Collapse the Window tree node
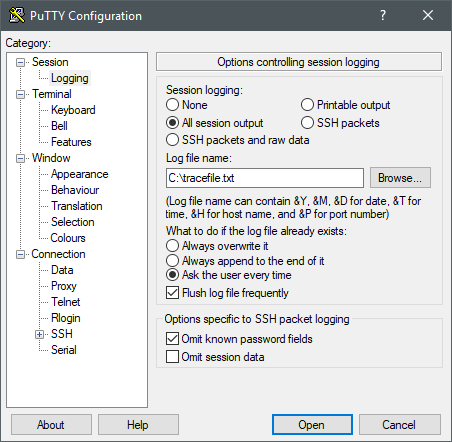The height and width of the screenshot is (442, 452). click(20, 158)
